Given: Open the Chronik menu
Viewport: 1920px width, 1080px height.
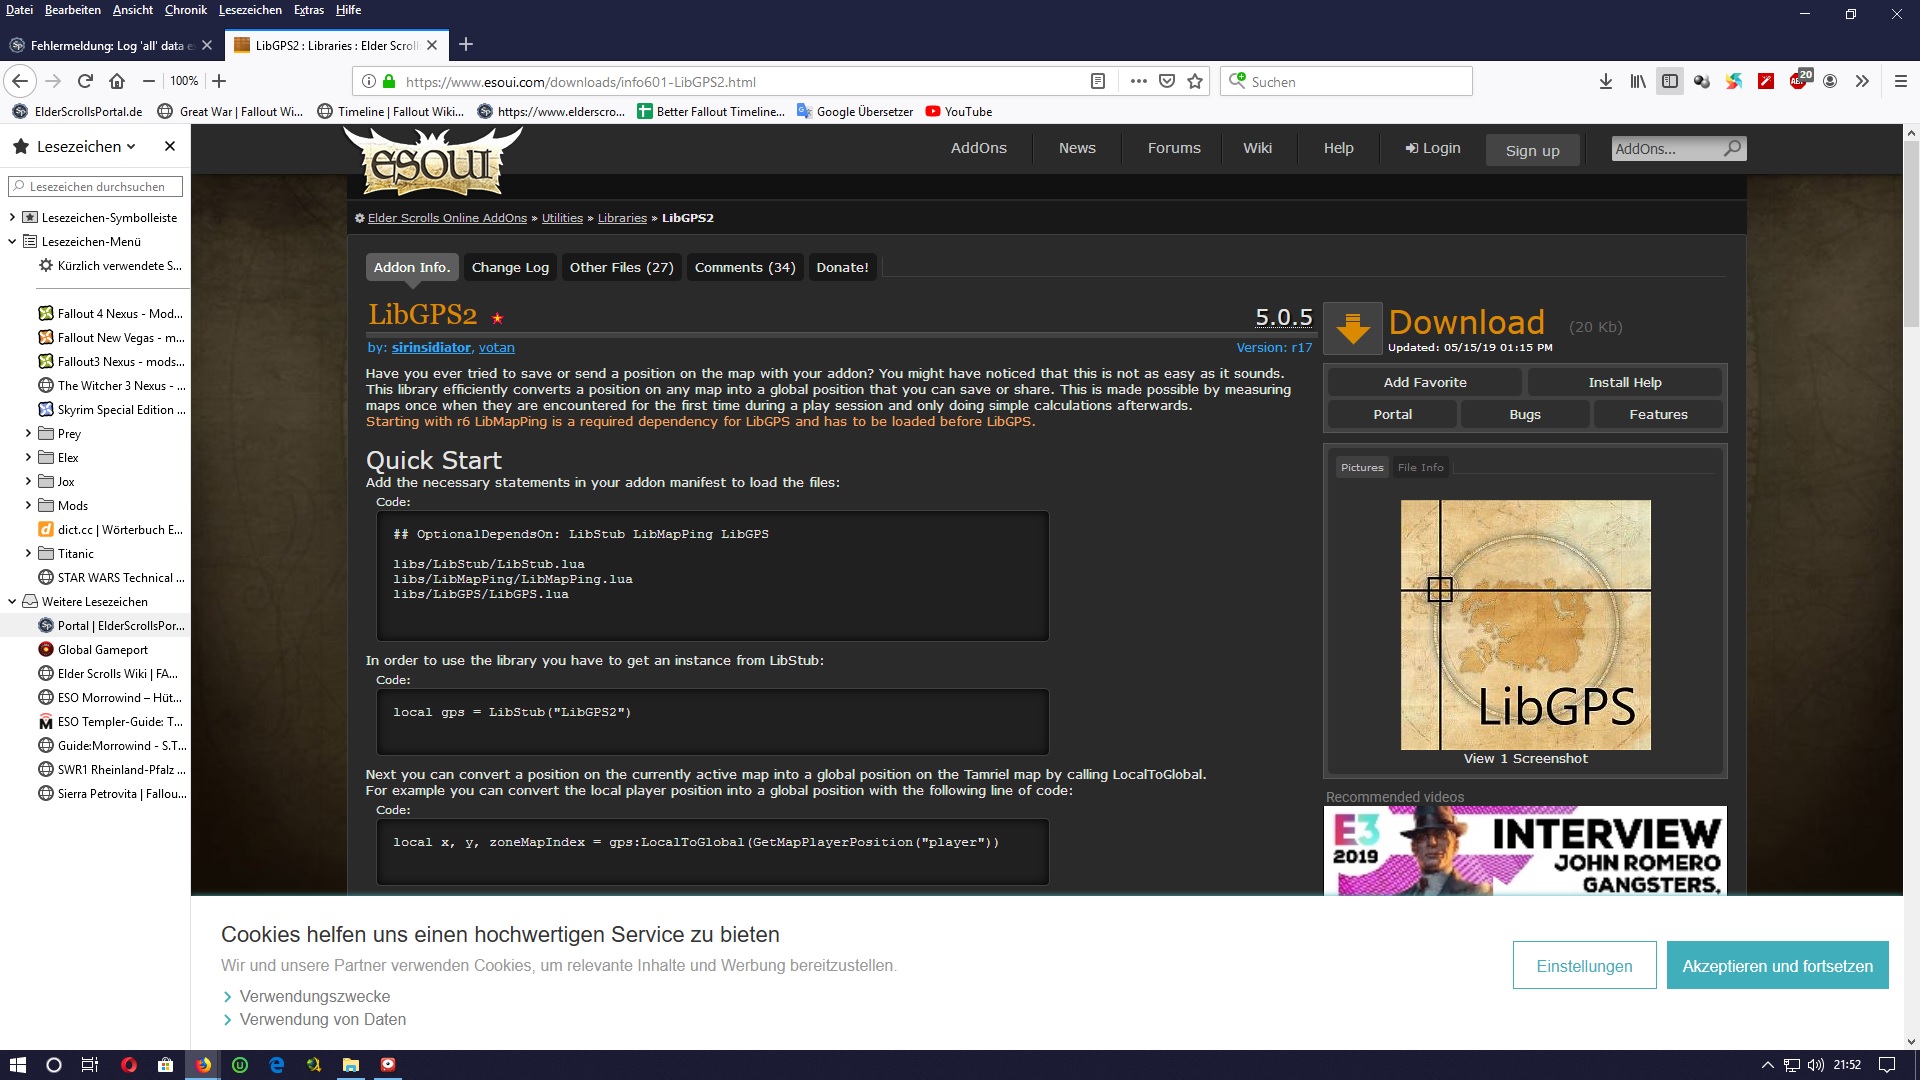Looking at the screenshot, I should (x=185, y=10).
